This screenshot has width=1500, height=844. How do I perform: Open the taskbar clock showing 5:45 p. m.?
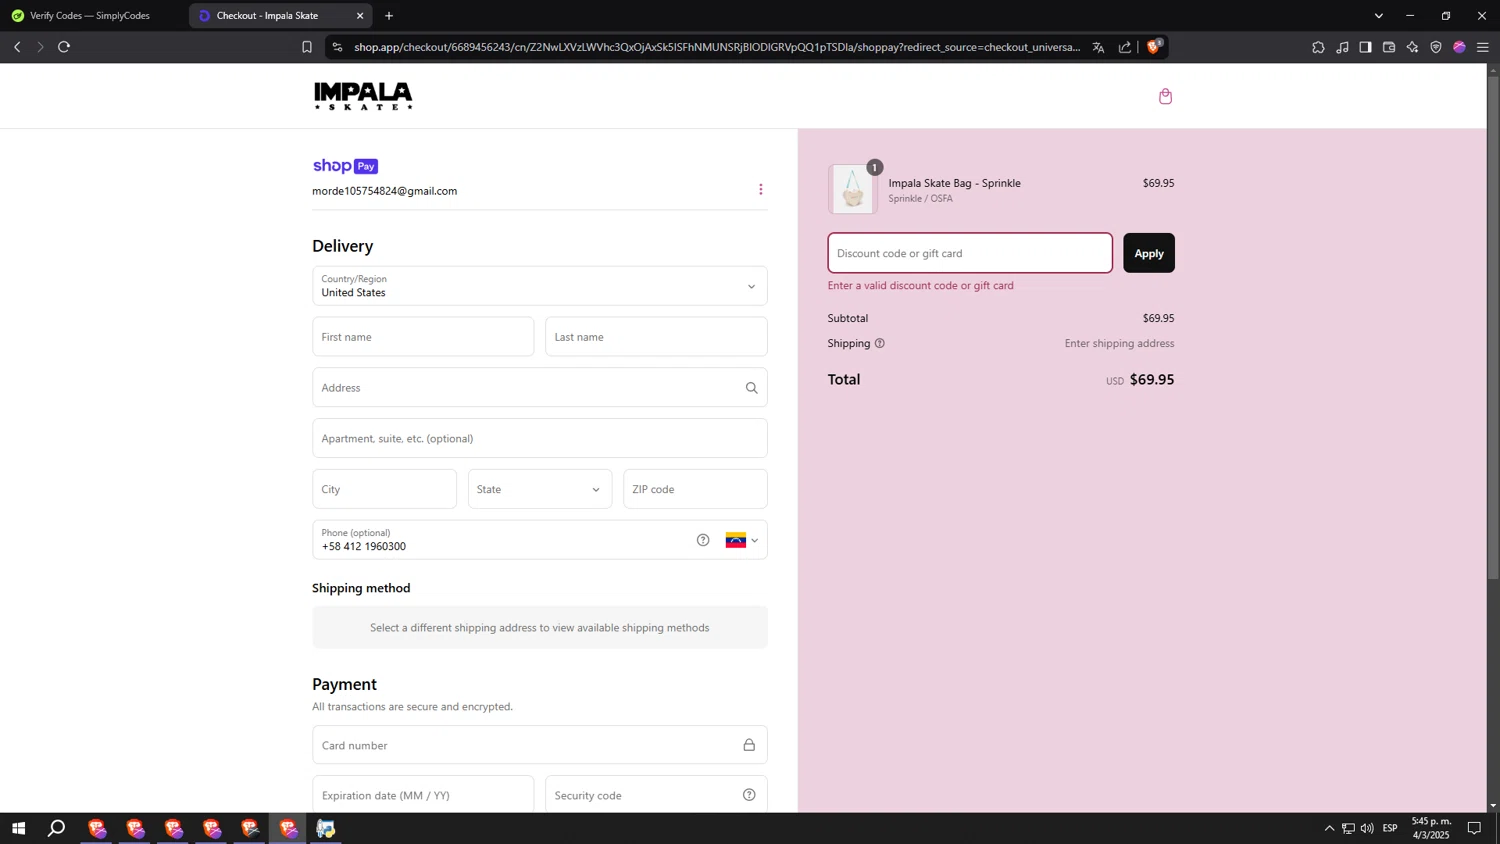1431,828
